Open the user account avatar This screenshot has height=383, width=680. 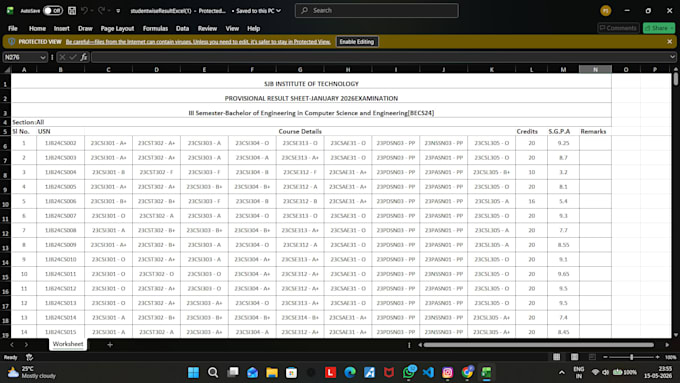(x=606, y=11)
